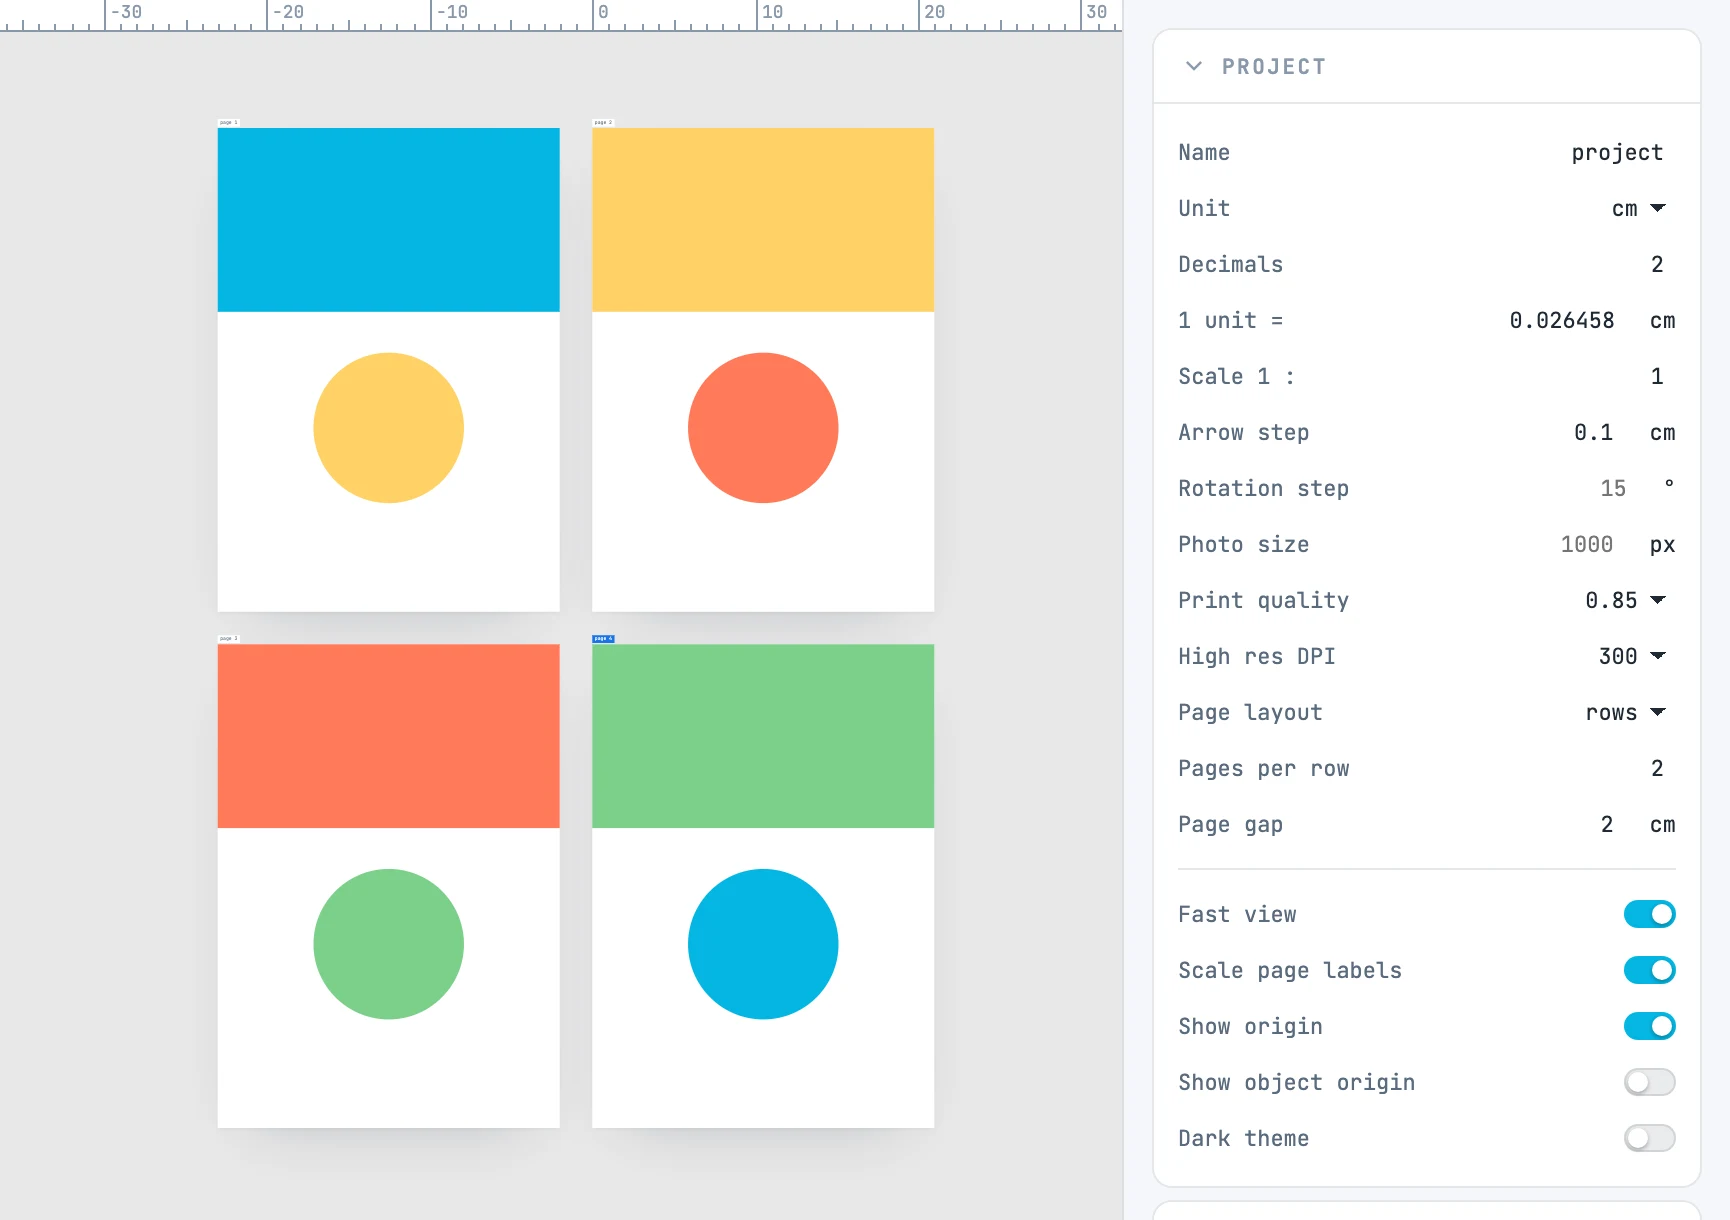
Task: Edit the Pages per row value
Action: (x=1656, y=768)
